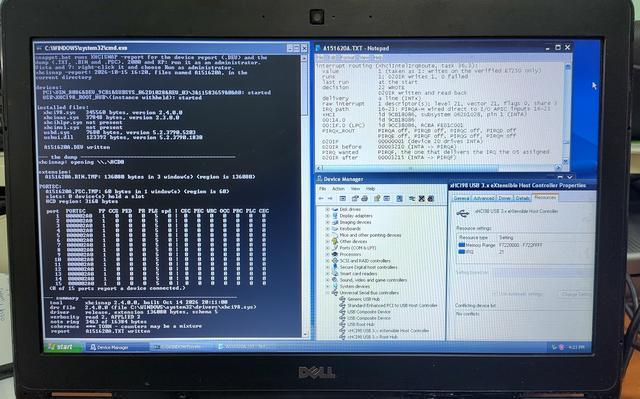The width and height of the screenshot is (640, 399).
Task: Expand Sound, video and game controllers node
Action: coord(327,280)
